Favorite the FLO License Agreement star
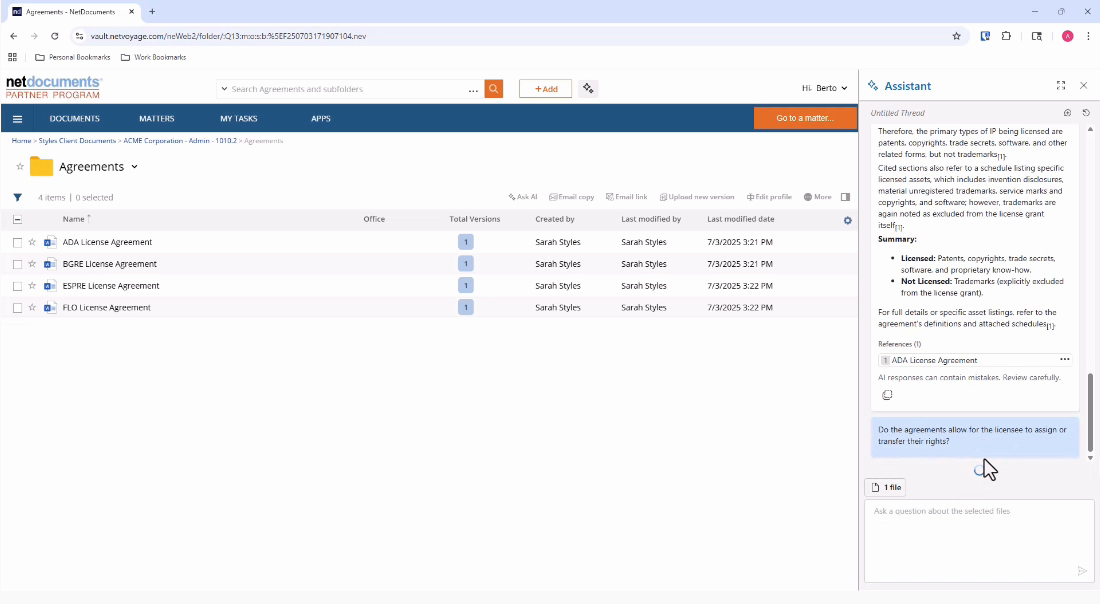 32,307
